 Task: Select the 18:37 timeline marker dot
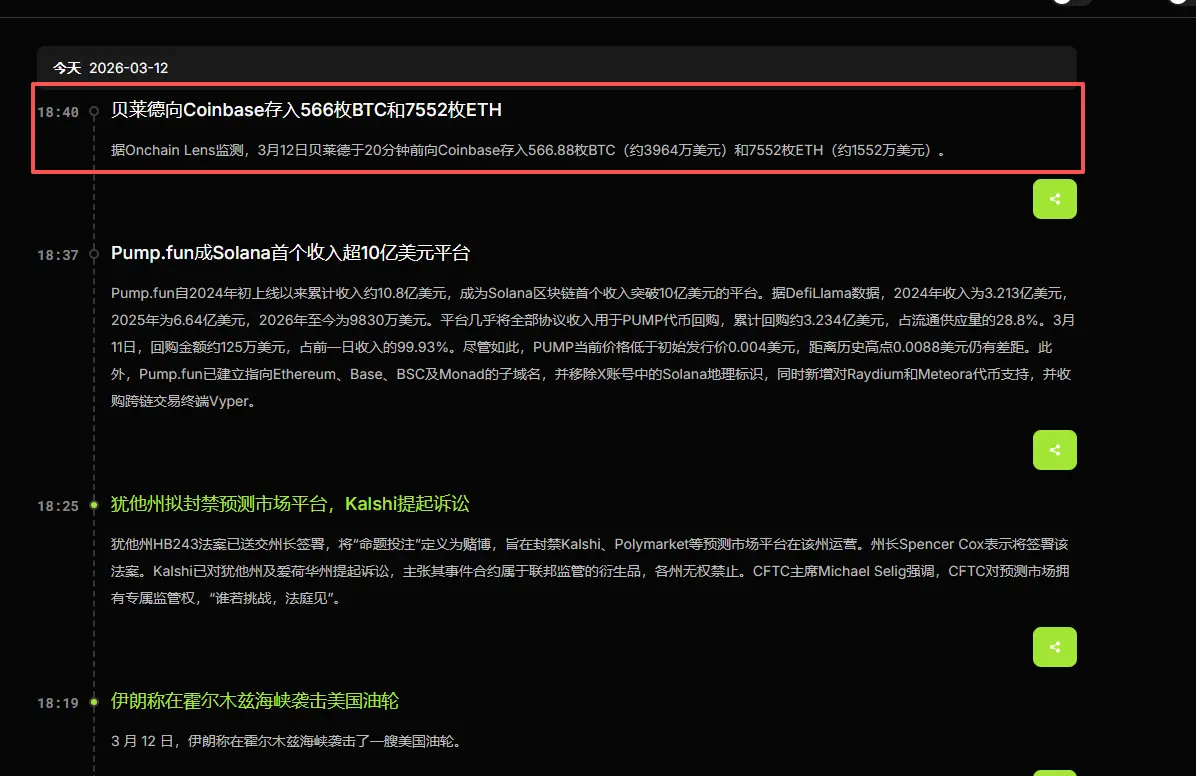pos(94,254)
